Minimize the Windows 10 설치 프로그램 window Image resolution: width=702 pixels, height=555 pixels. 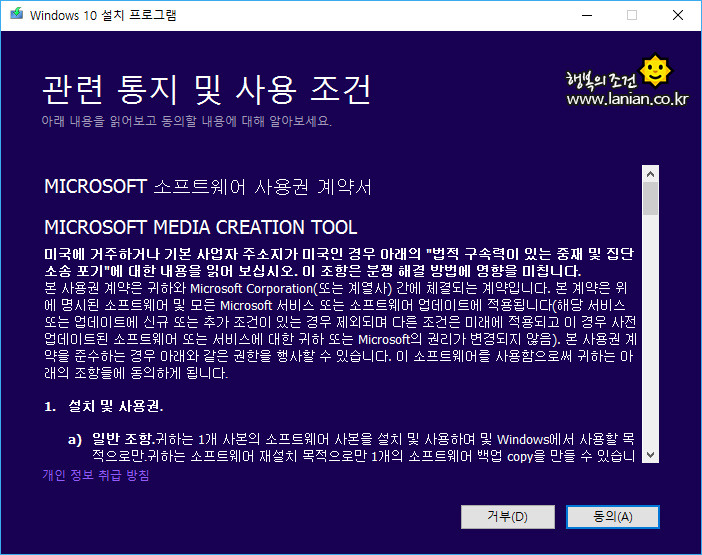coord(587,15)
